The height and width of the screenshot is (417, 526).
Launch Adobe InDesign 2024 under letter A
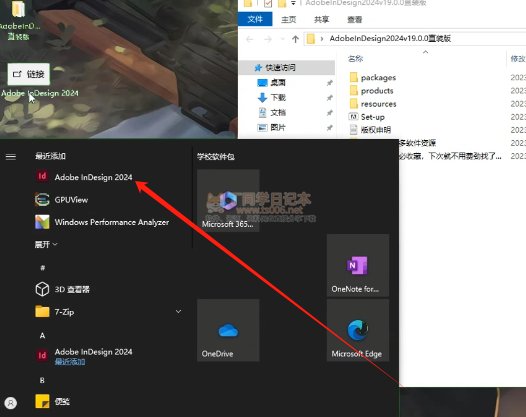(84, 355)
